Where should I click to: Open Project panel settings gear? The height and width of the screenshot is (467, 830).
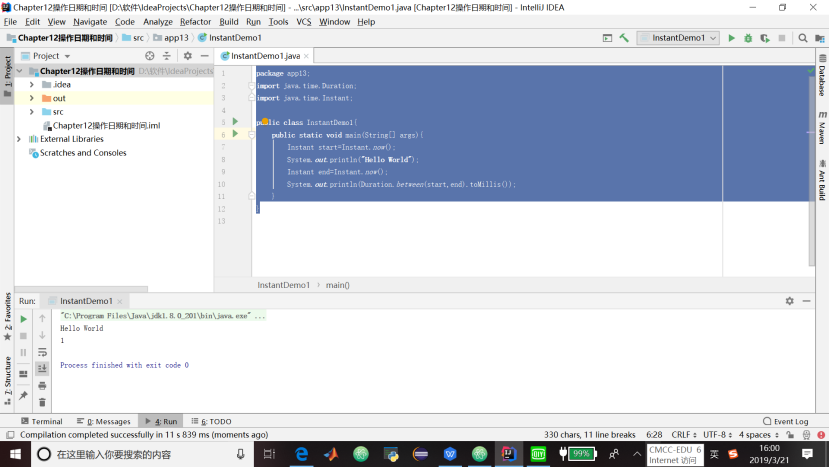(x=187, y=56)
